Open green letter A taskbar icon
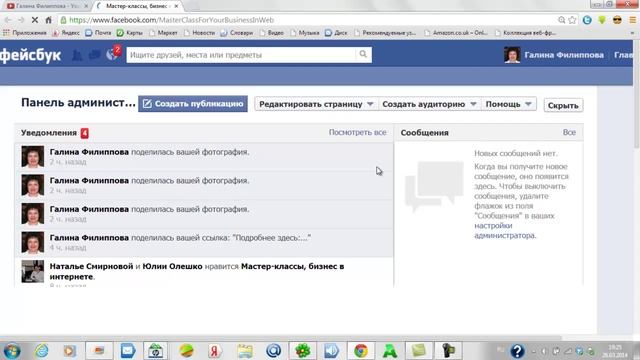 390,351
